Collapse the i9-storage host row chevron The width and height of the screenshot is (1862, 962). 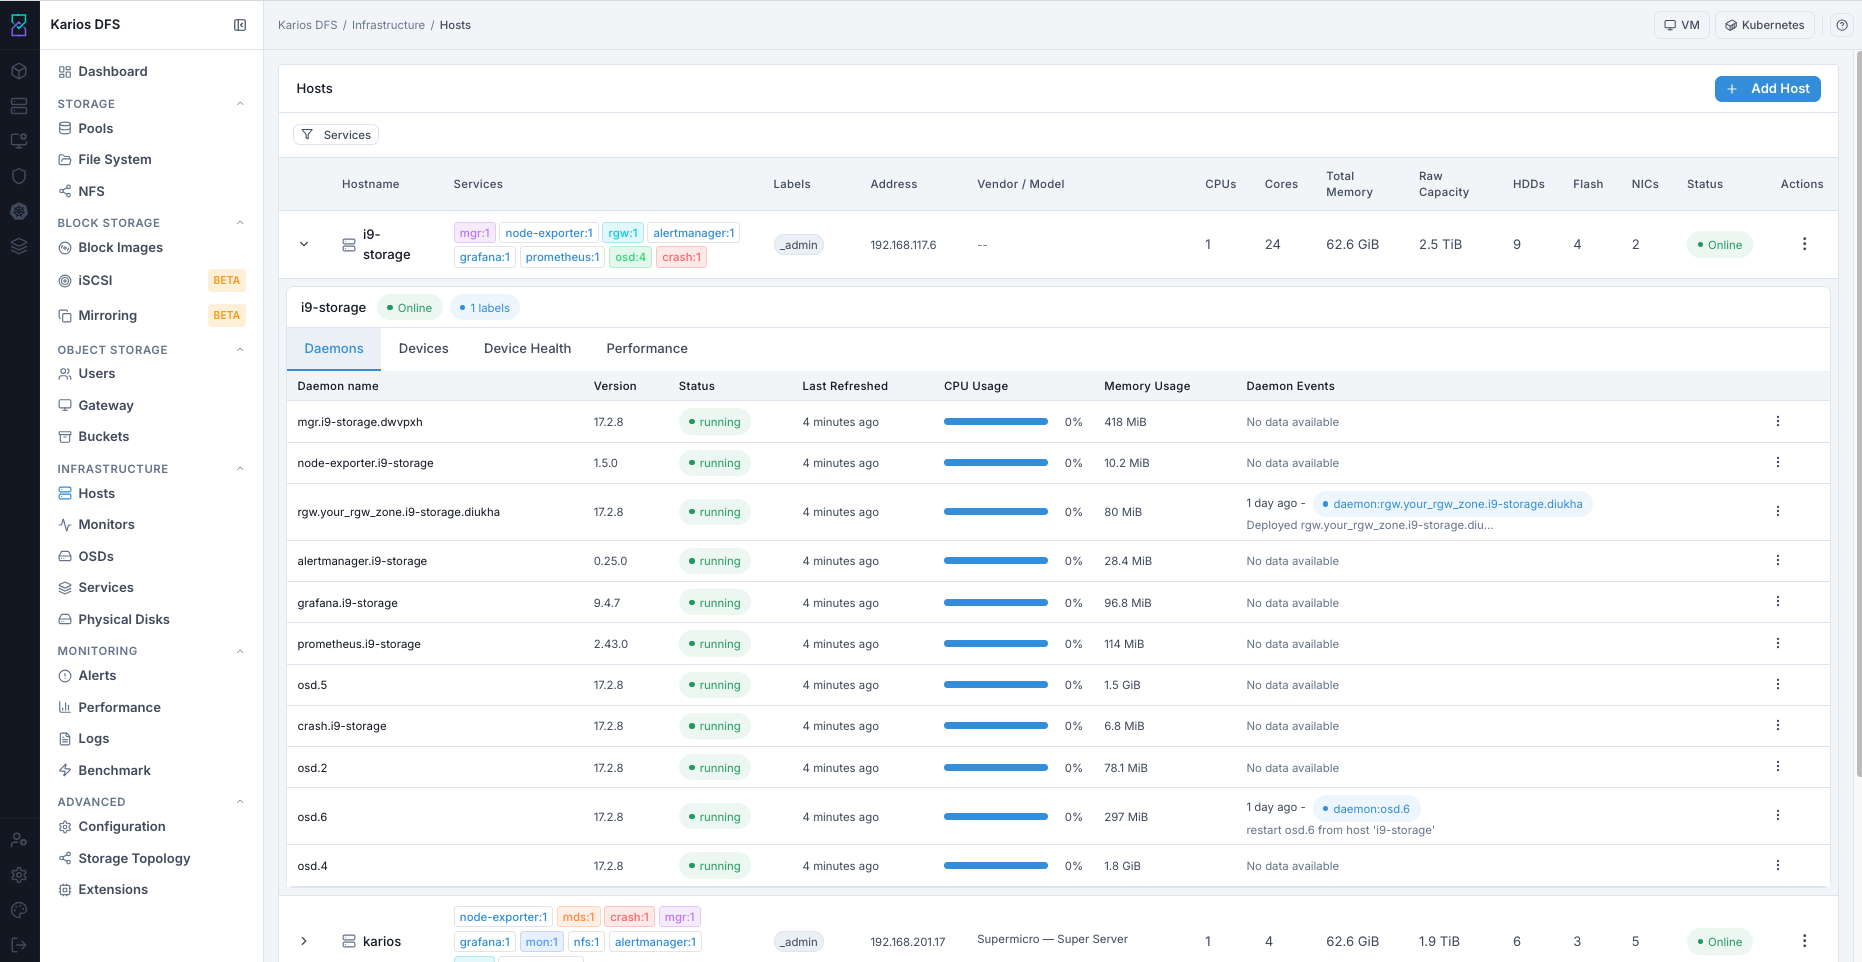click(x=304, y=244)
